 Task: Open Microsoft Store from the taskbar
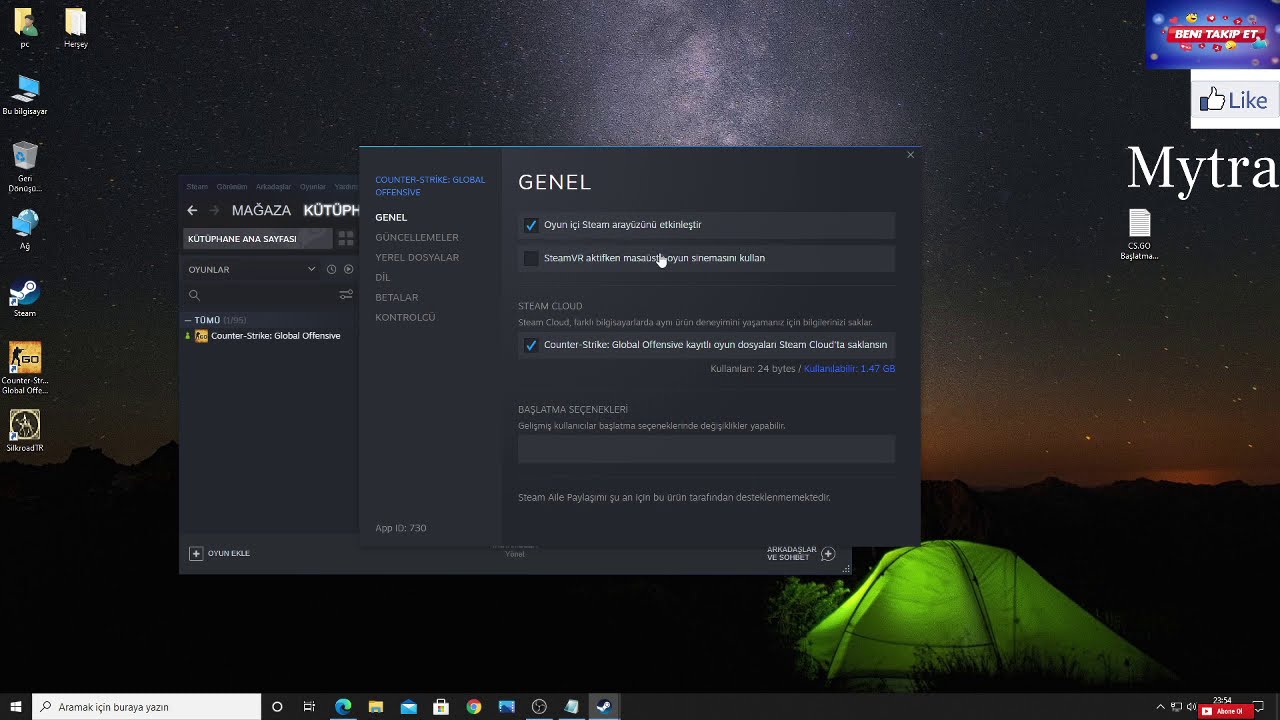(x=441, y=707)
